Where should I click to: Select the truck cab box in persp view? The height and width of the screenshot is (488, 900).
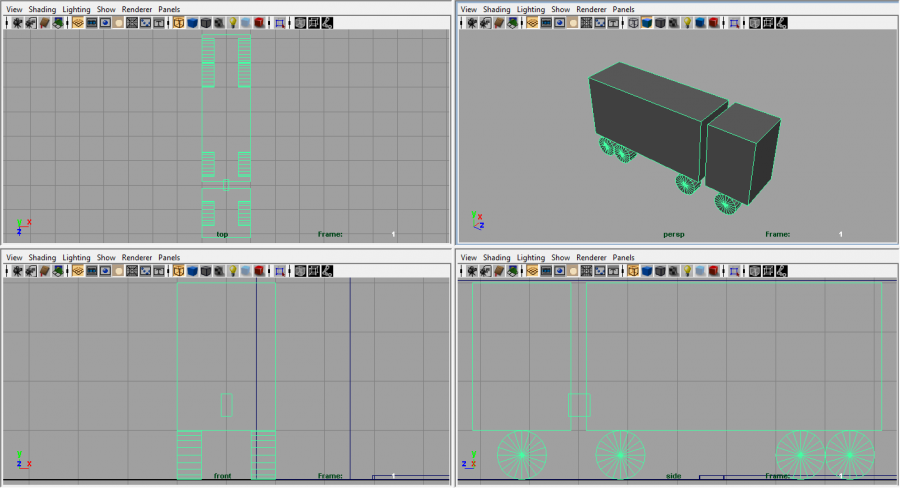[743, 154]
